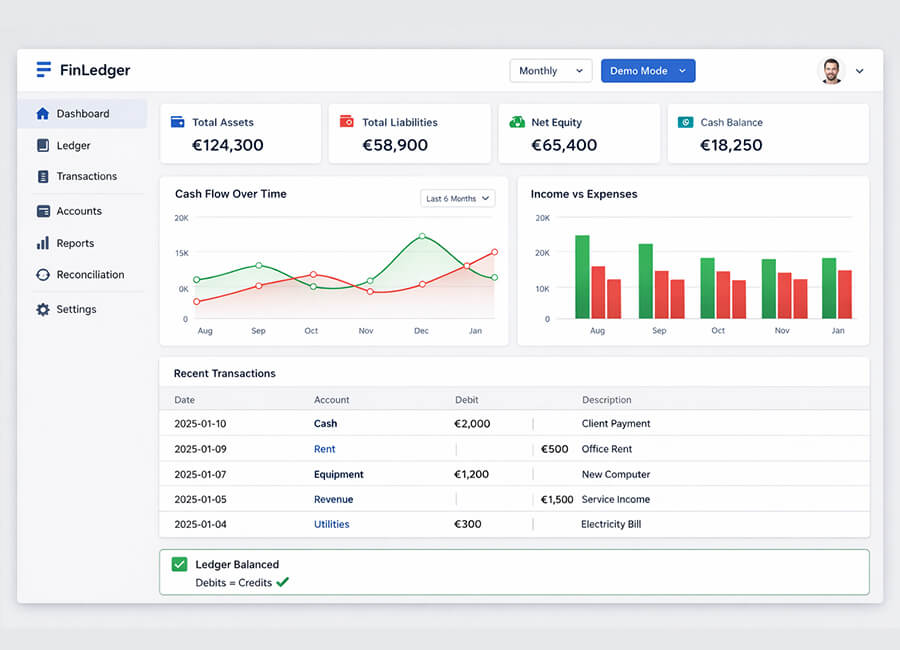900x650 pixels.
Task: Expand the Demo Mode dropdown
Action: click(647, 71)
